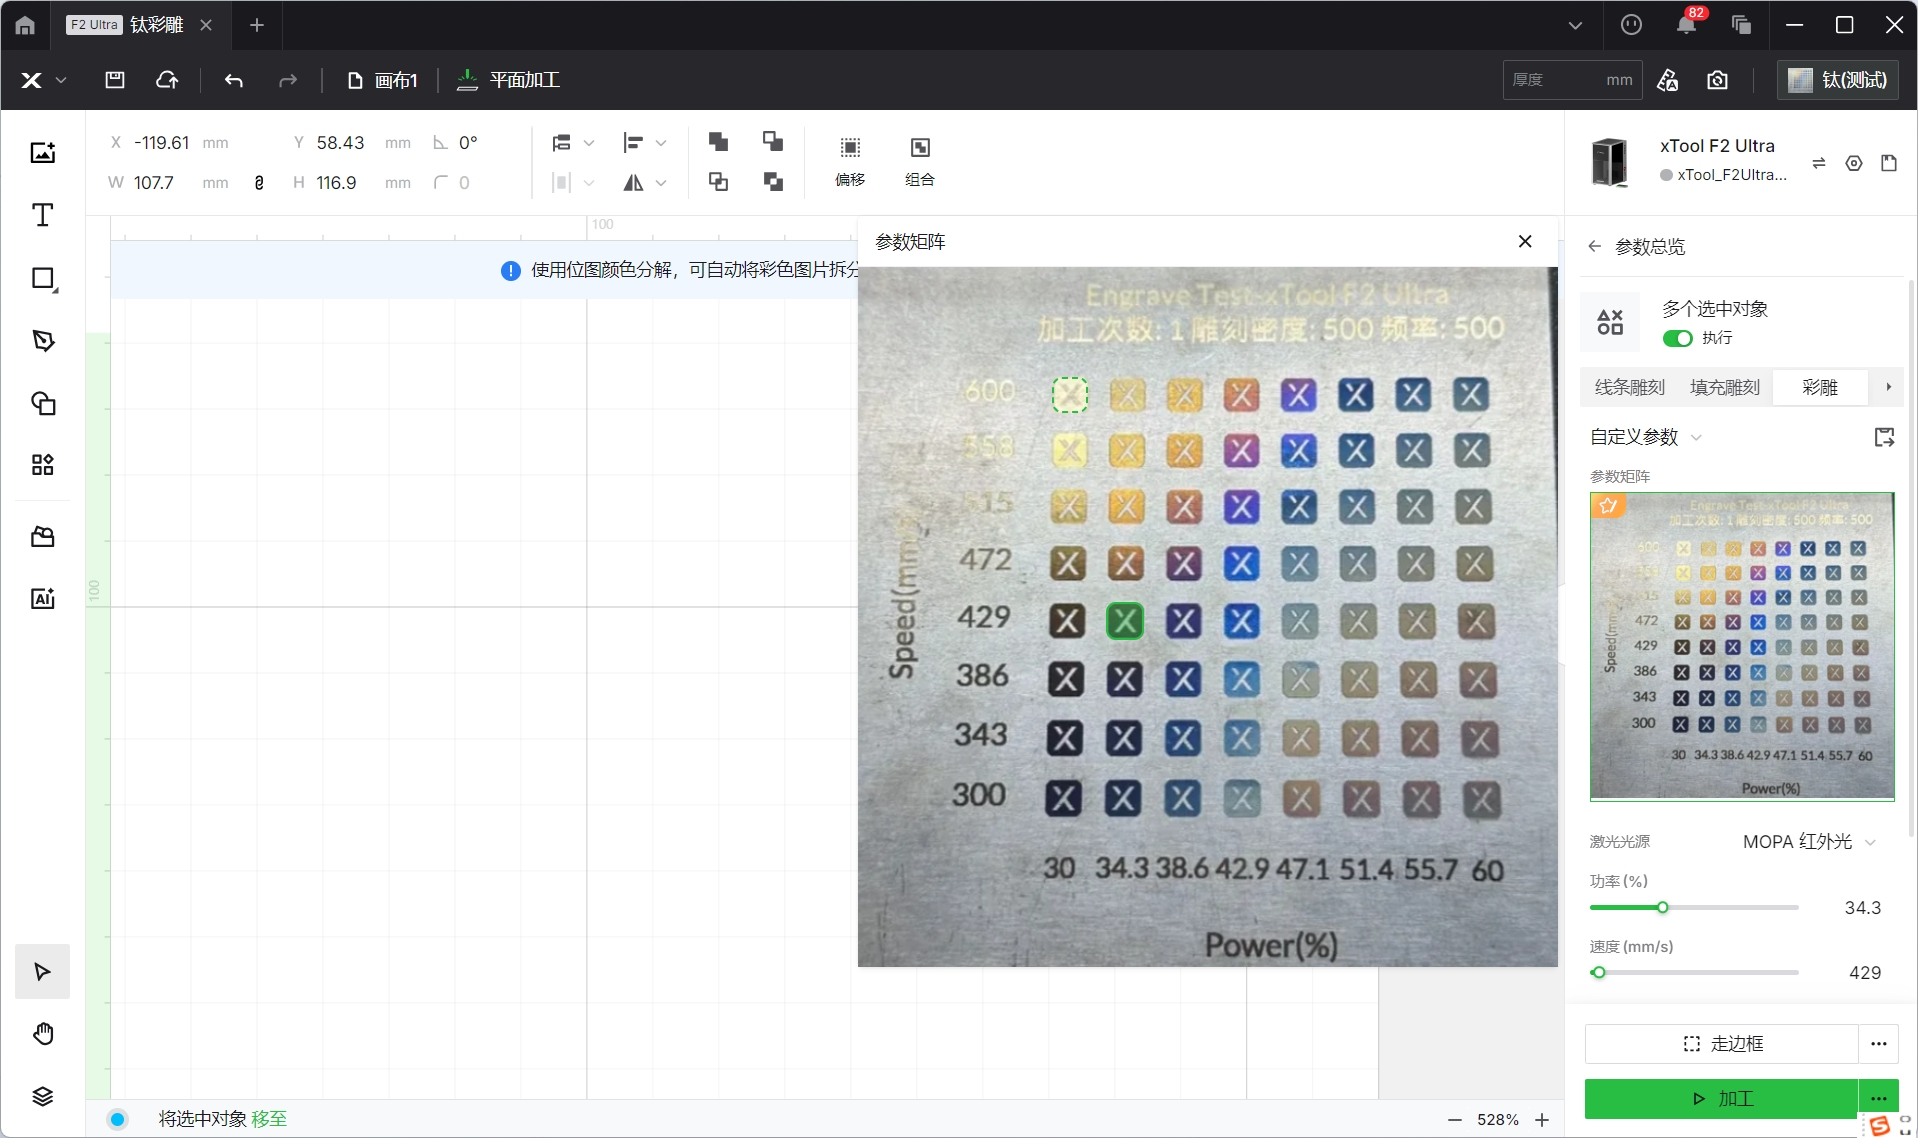1918x1138 pixels.
Task: Open the 平面加工 processing mode selector
Action: 508,80
